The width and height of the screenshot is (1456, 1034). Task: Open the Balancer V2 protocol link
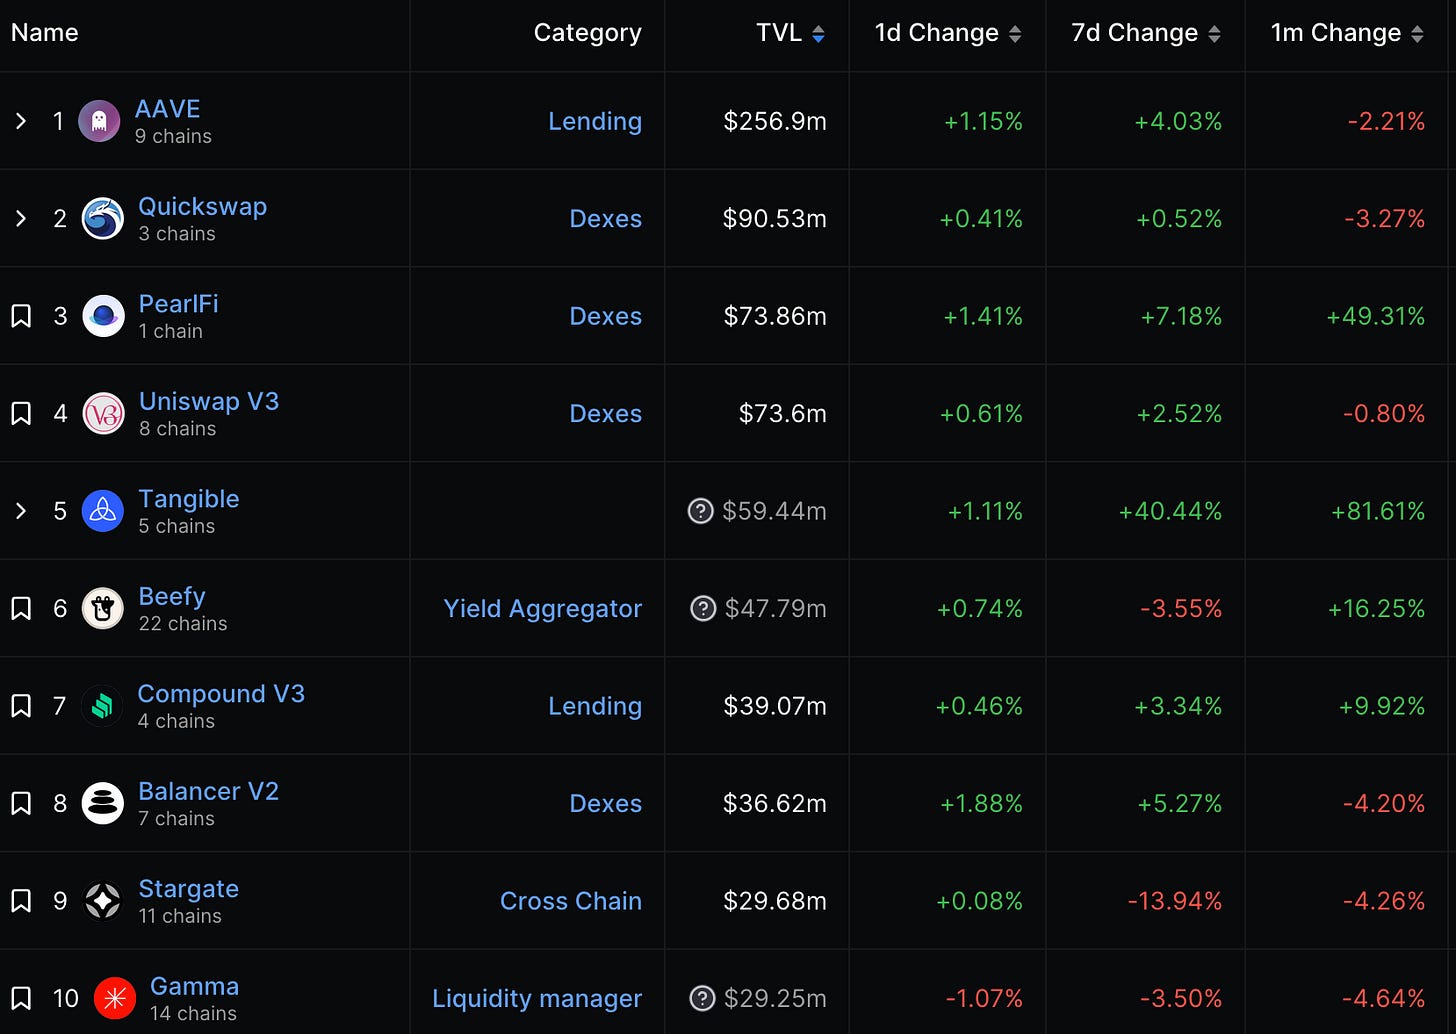click(209, 791)
